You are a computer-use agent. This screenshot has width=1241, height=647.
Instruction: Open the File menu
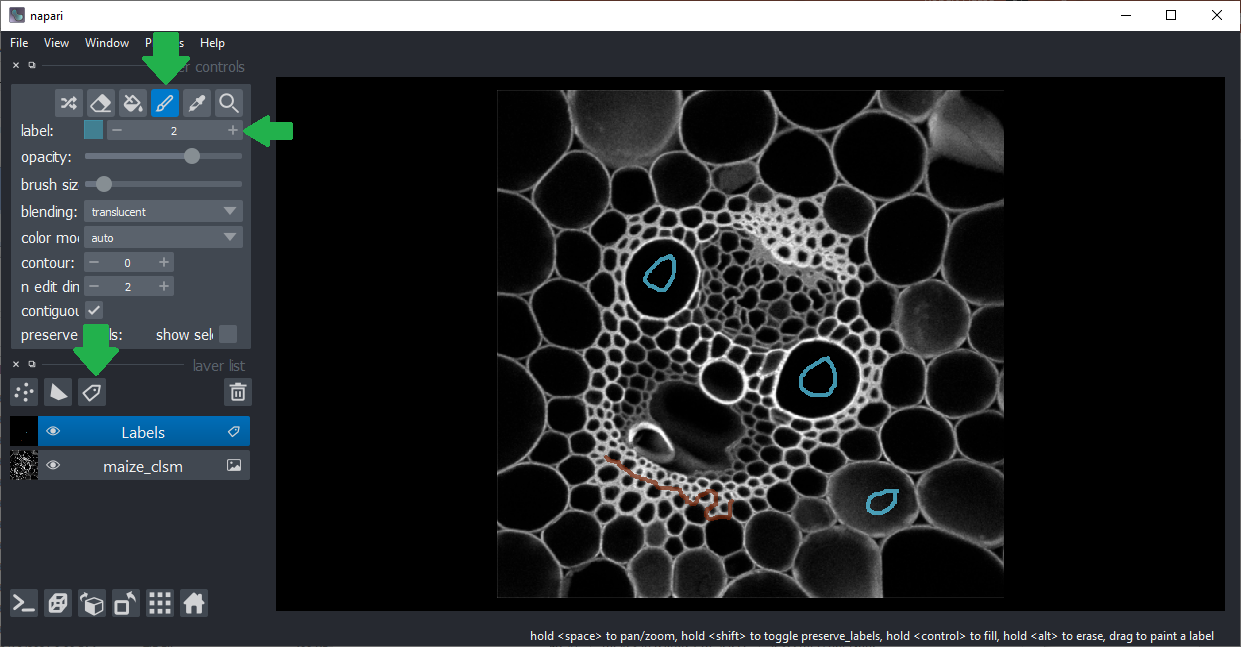coord(19,43)
